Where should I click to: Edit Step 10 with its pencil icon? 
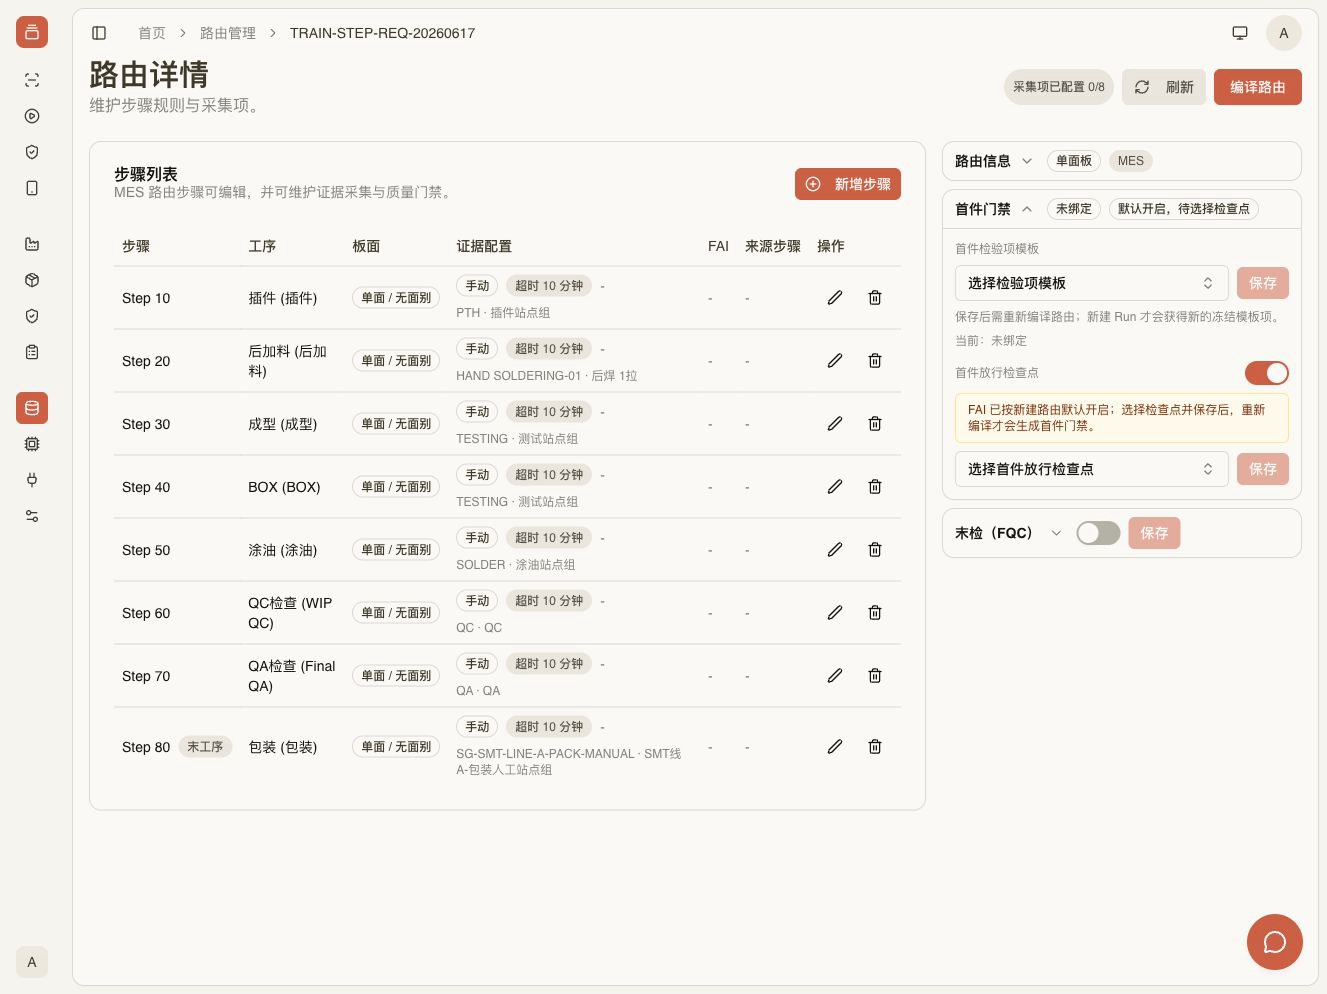[x=835, y=298]
